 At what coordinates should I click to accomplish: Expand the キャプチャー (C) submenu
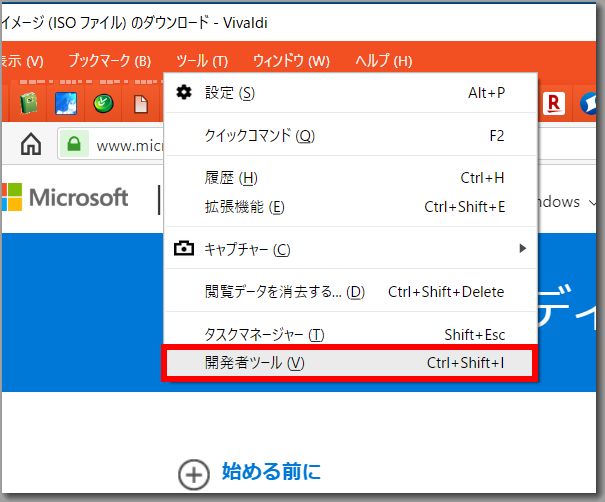[350, 249]
